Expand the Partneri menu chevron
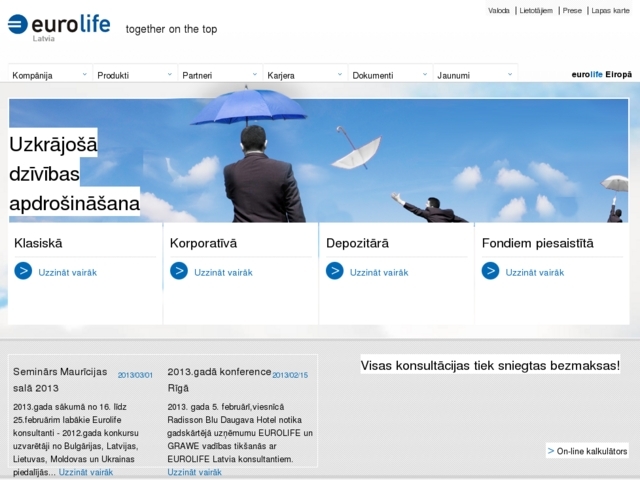The image size is (640, 480). [255, 74]
